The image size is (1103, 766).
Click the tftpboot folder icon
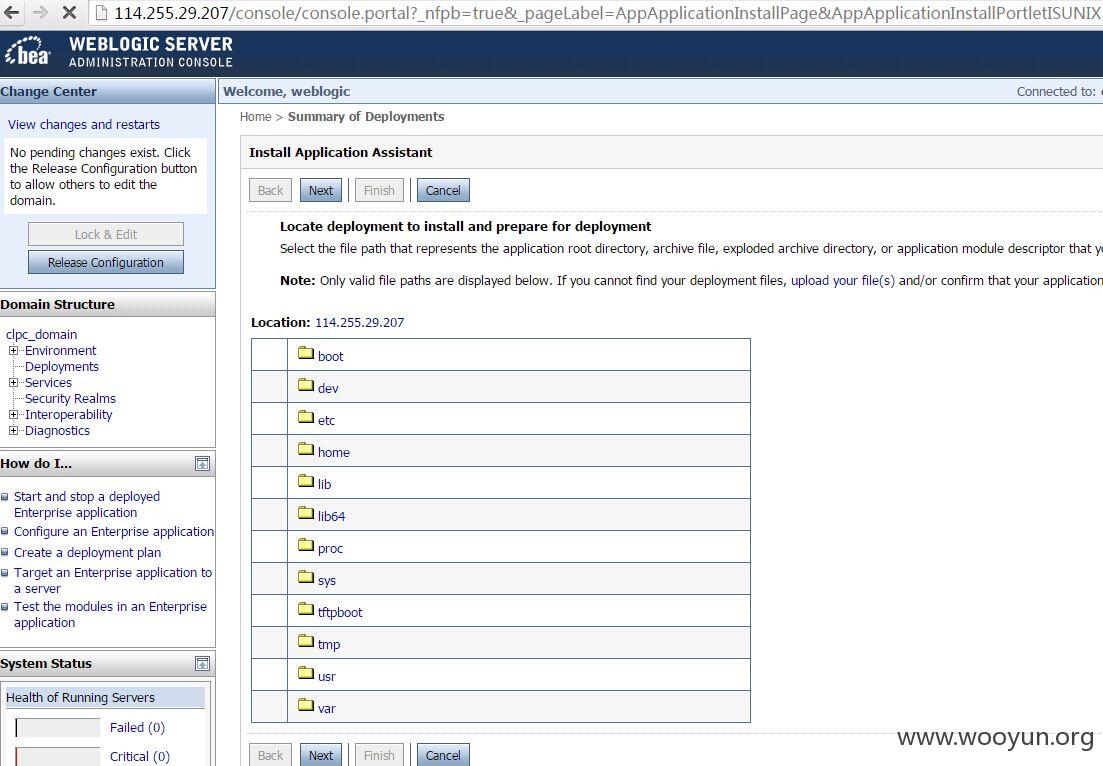pos(305,608)
